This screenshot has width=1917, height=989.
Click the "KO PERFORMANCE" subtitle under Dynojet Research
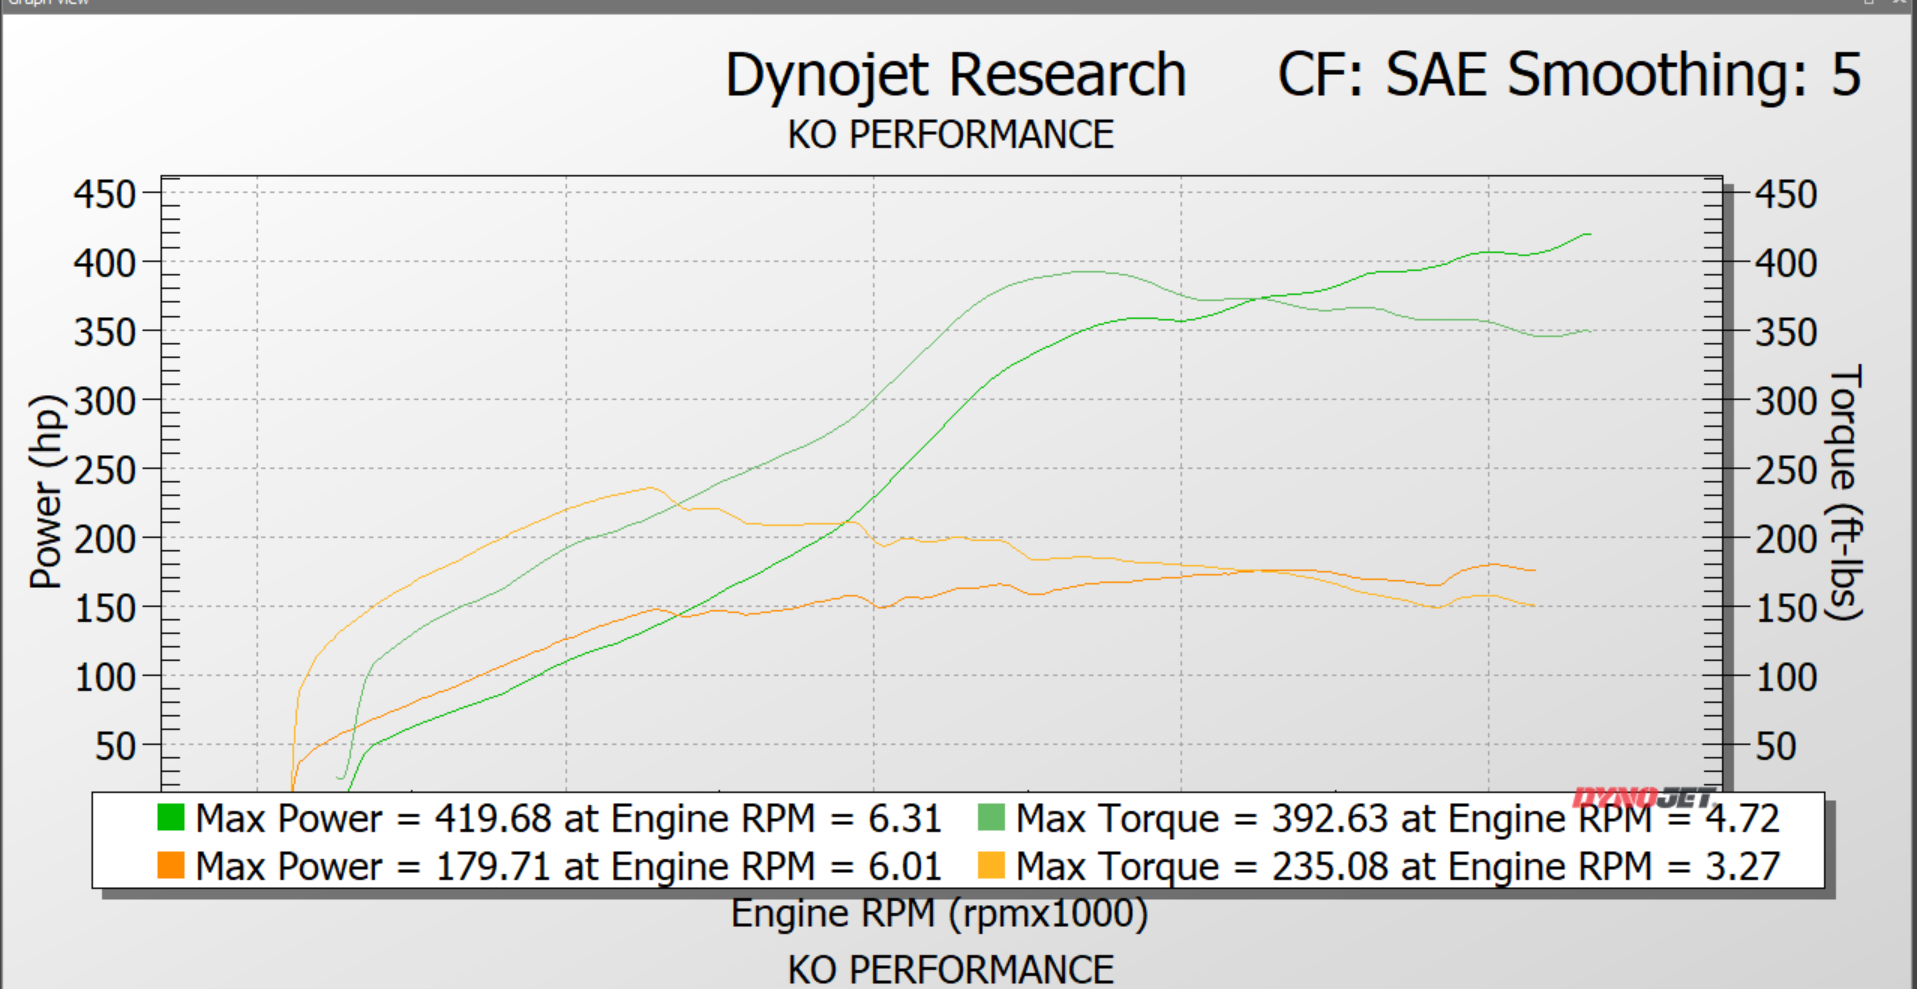(951, 135)
